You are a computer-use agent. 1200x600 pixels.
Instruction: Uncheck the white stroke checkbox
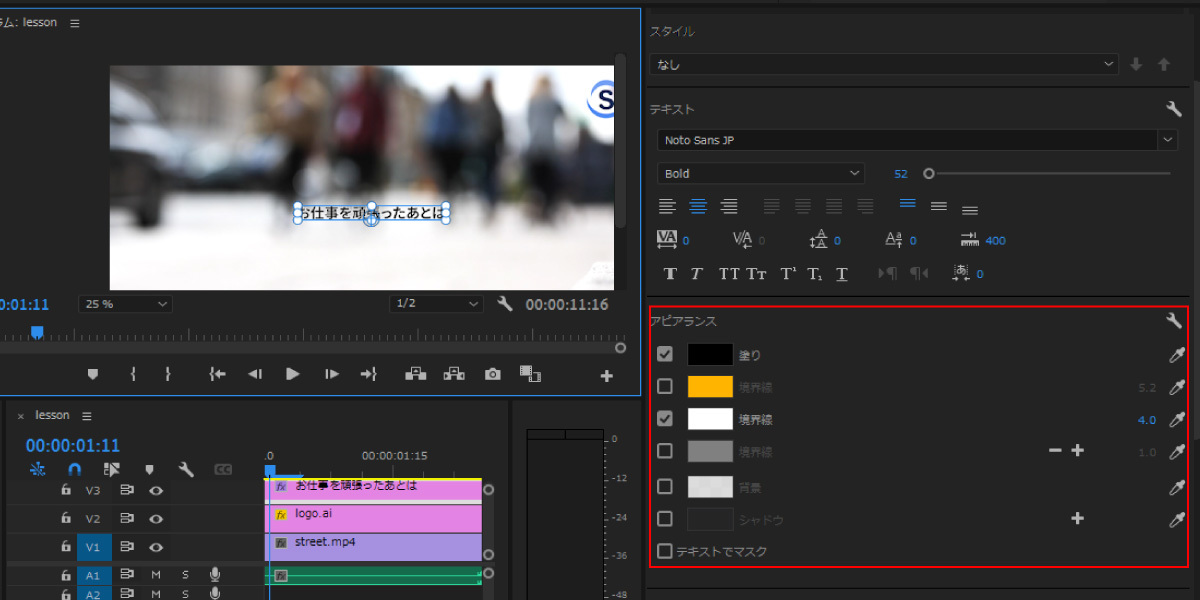(665, 418)
